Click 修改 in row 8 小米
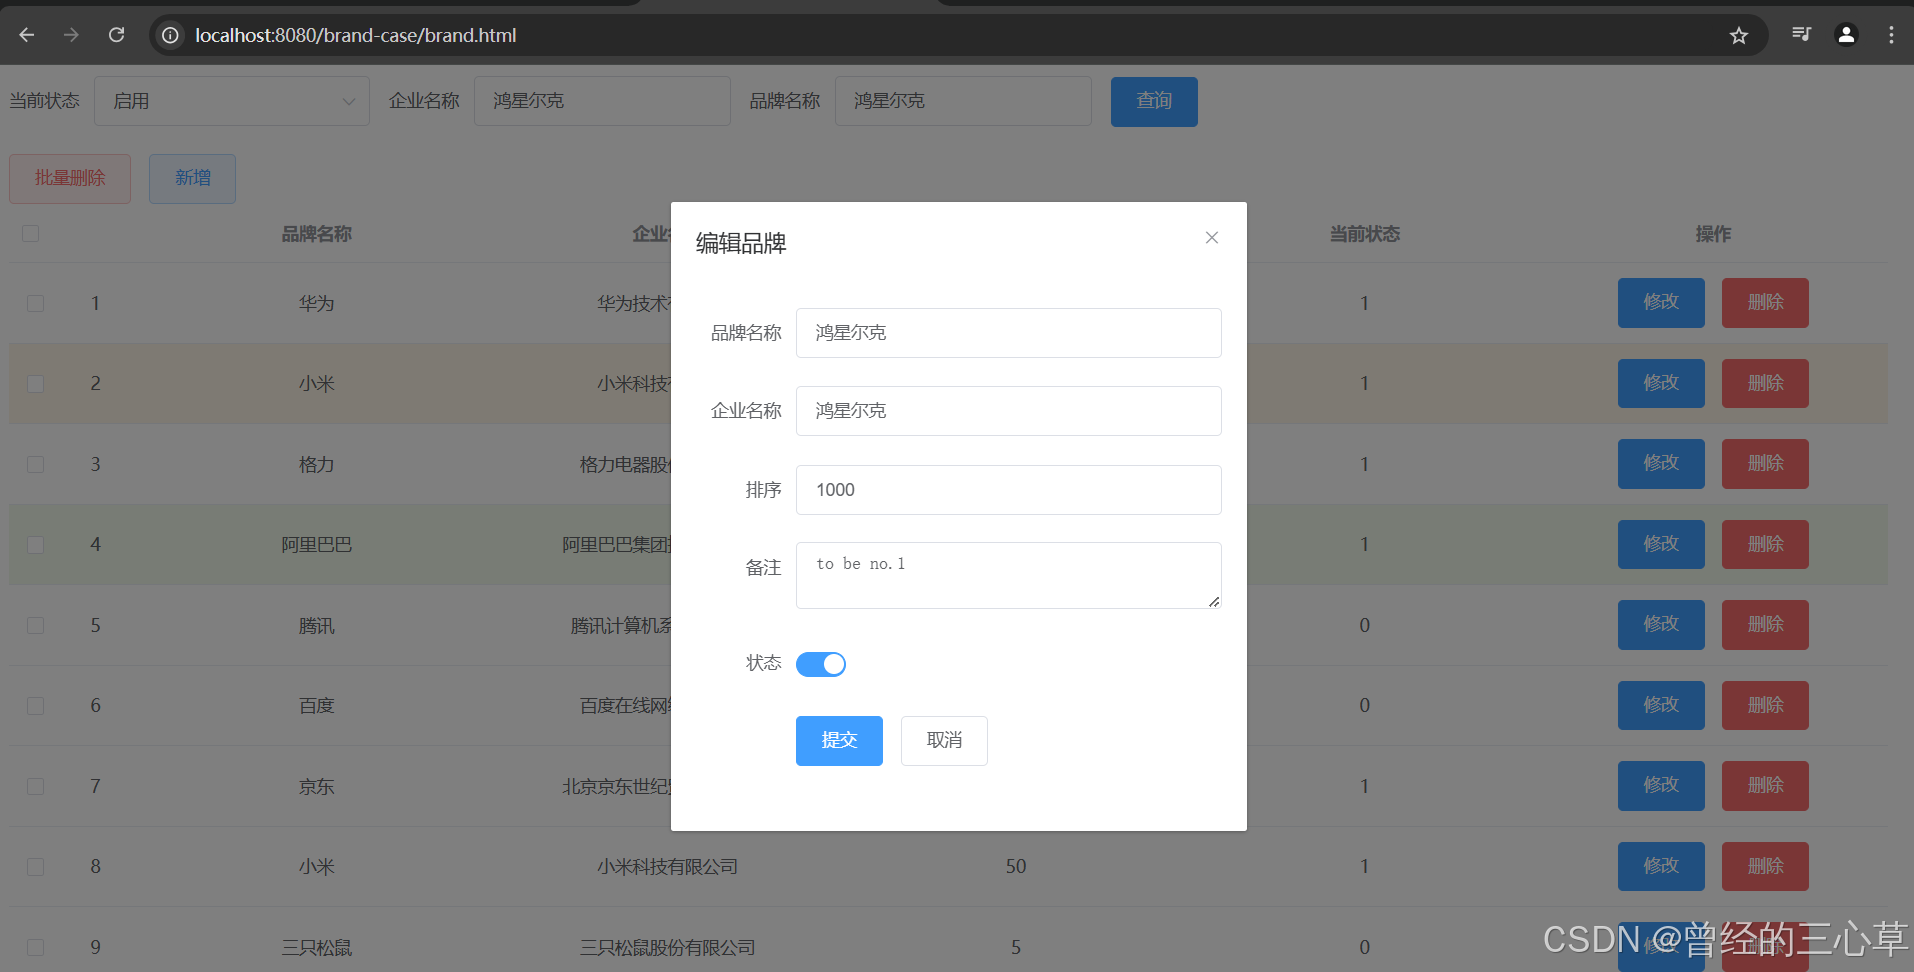 click(x=1661, y=867)
